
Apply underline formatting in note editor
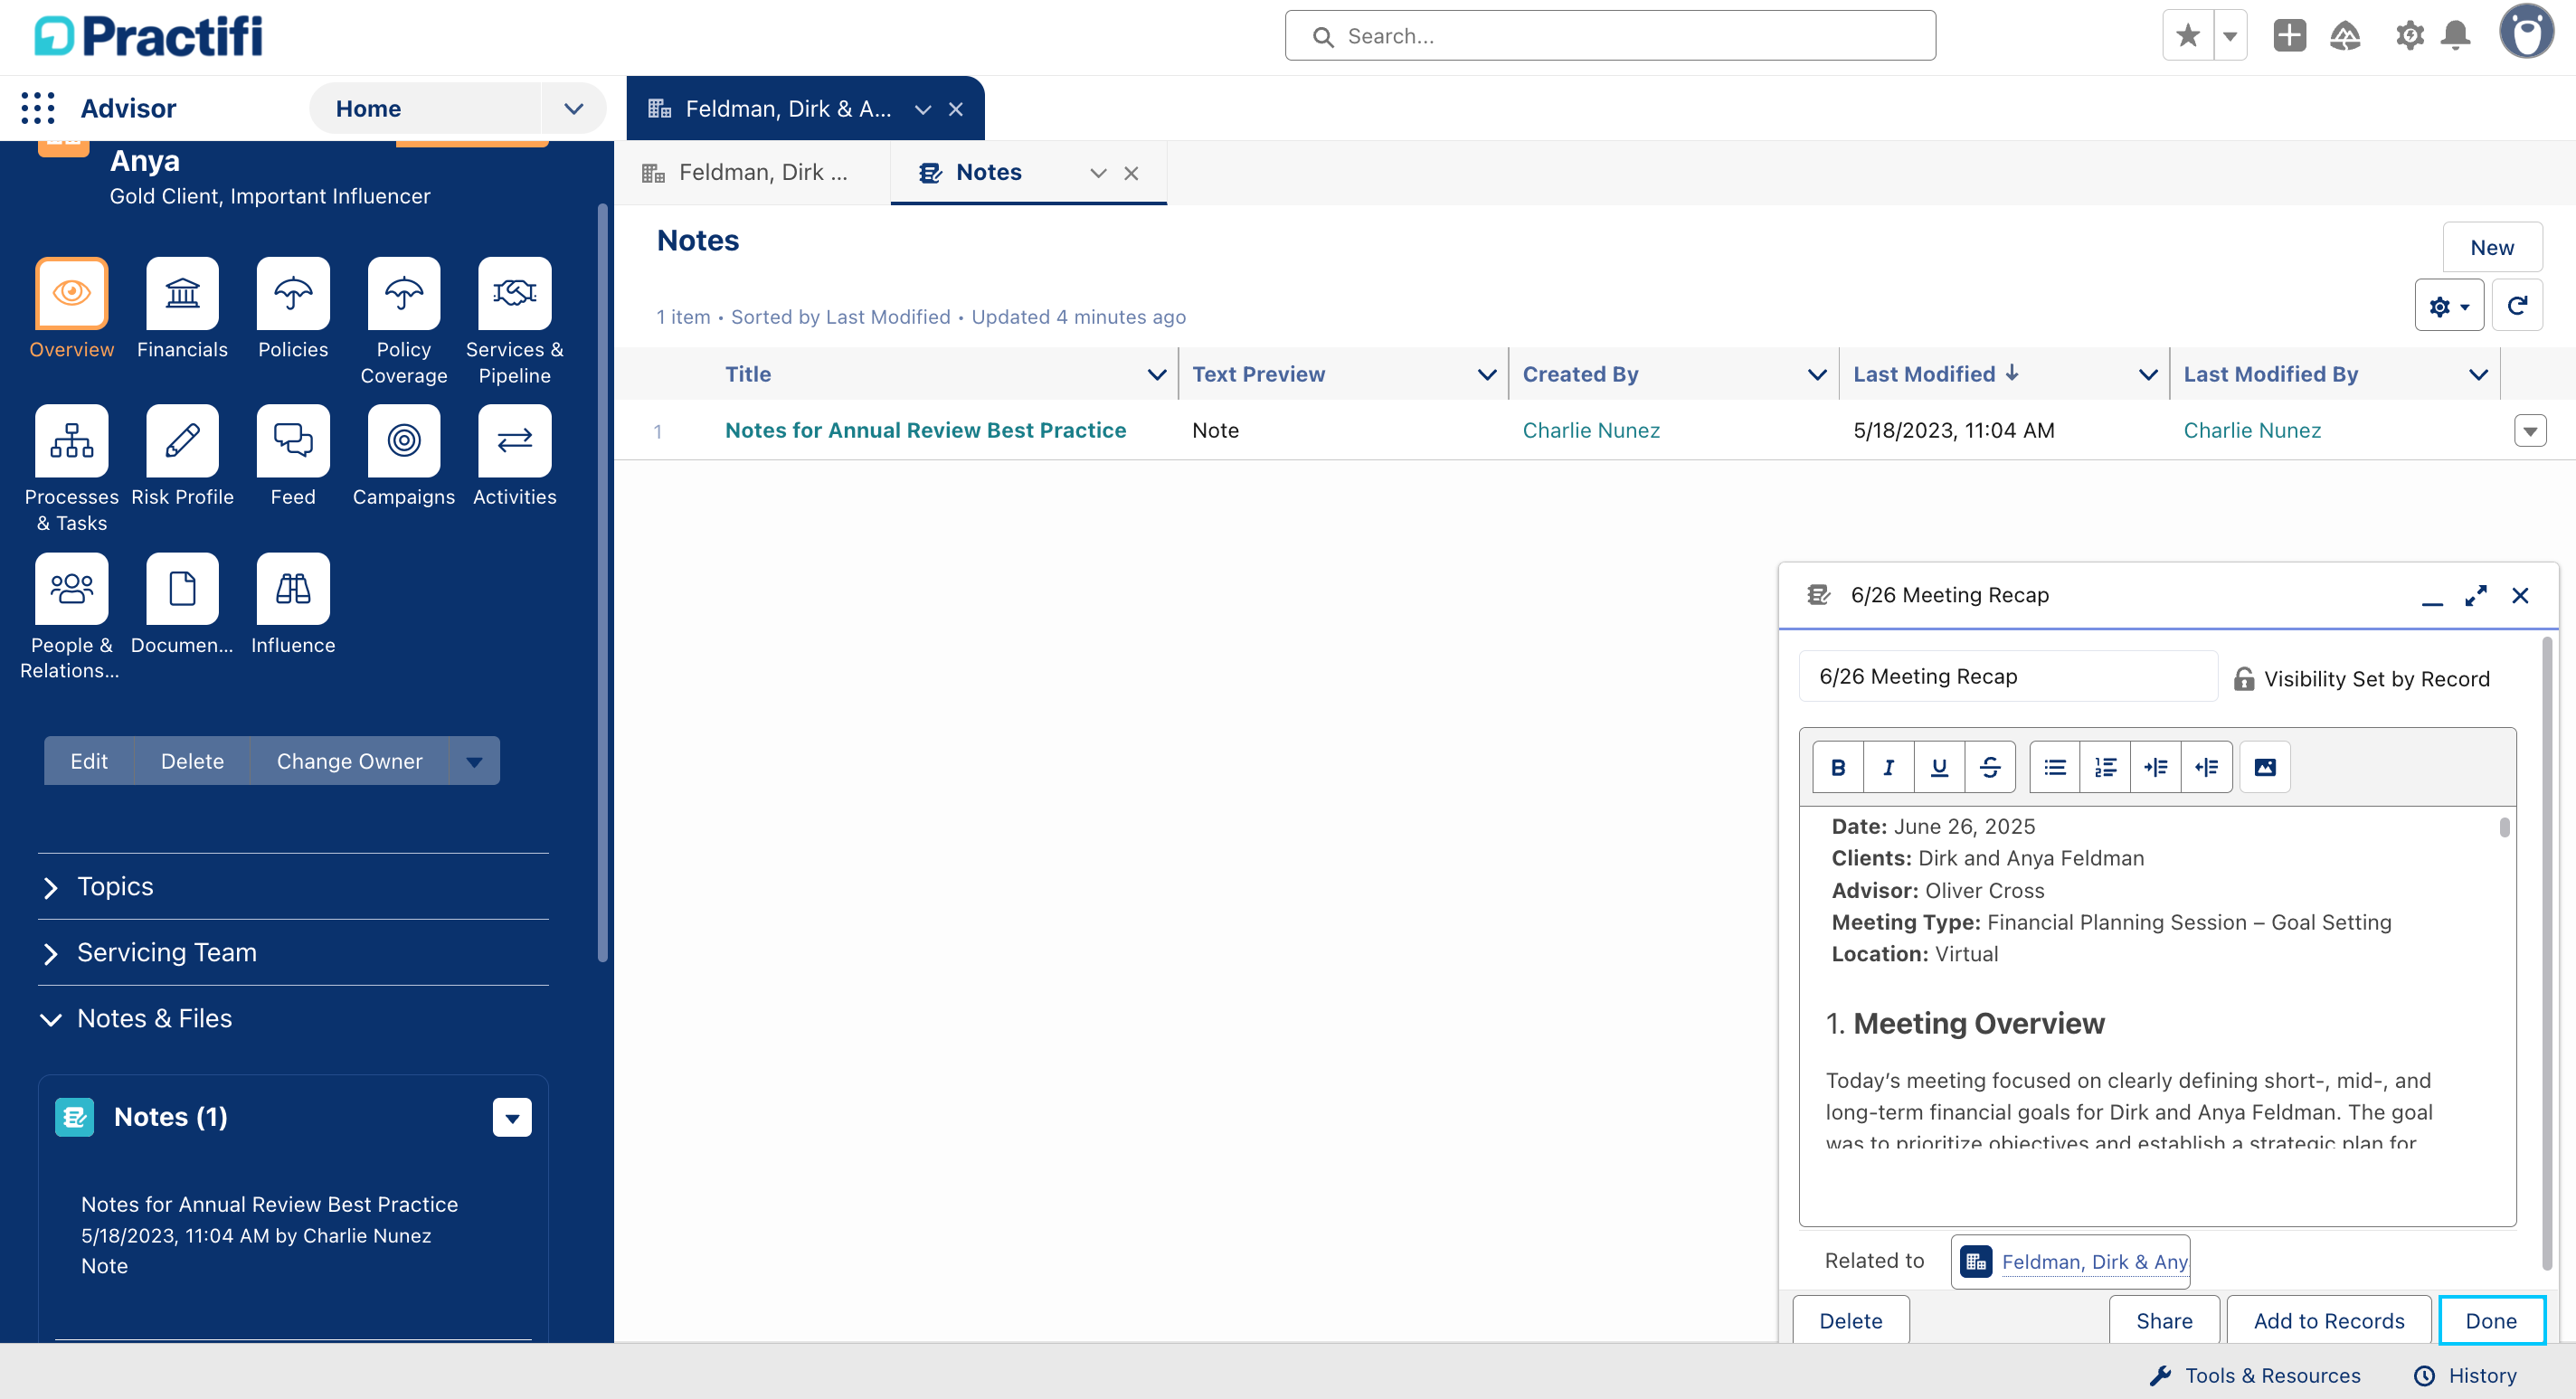1939,767
